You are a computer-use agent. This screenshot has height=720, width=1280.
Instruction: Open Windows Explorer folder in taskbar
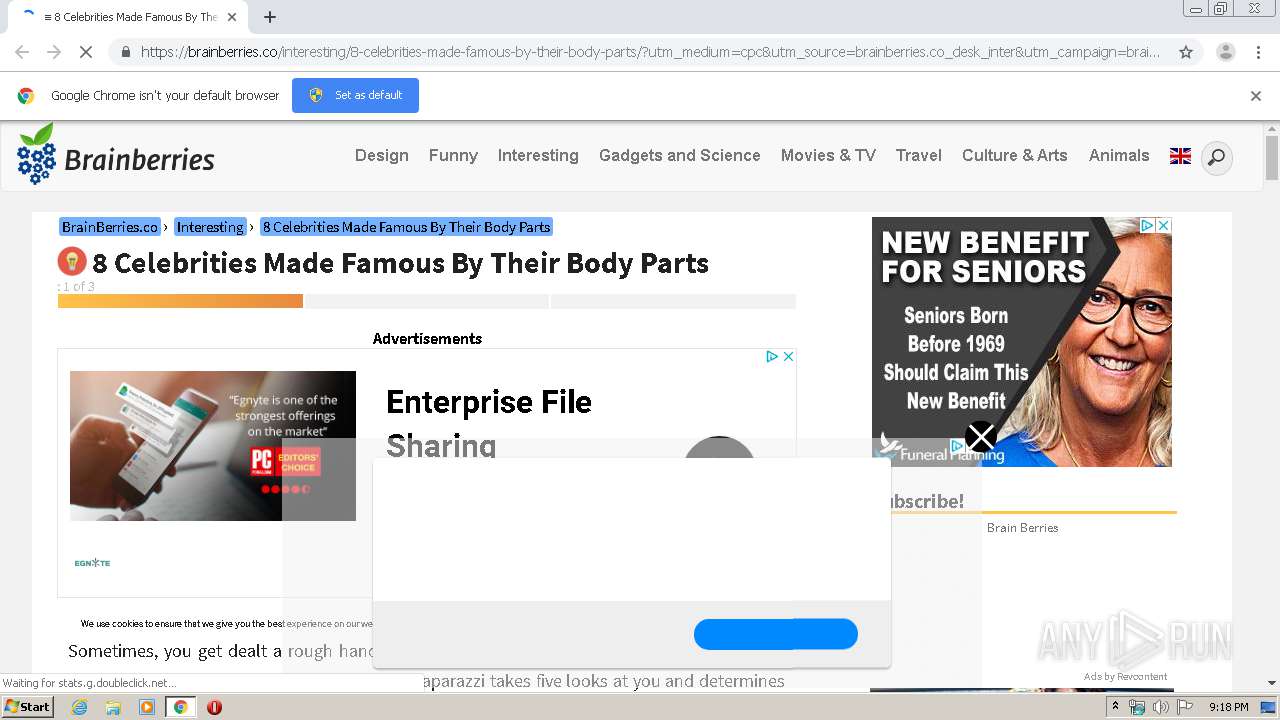(113, 707)
